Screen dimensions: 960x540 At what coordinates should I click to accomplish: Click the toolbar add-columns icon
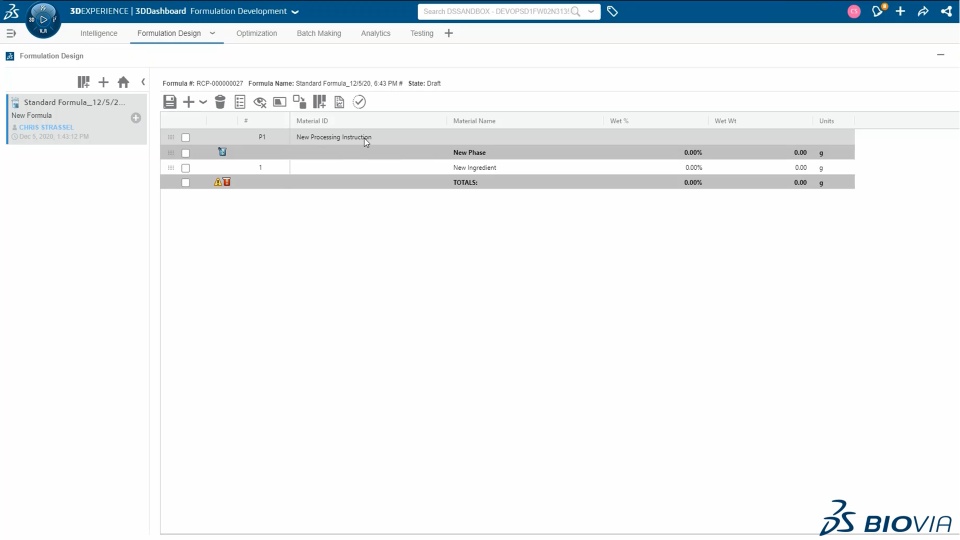coord(319,102)
